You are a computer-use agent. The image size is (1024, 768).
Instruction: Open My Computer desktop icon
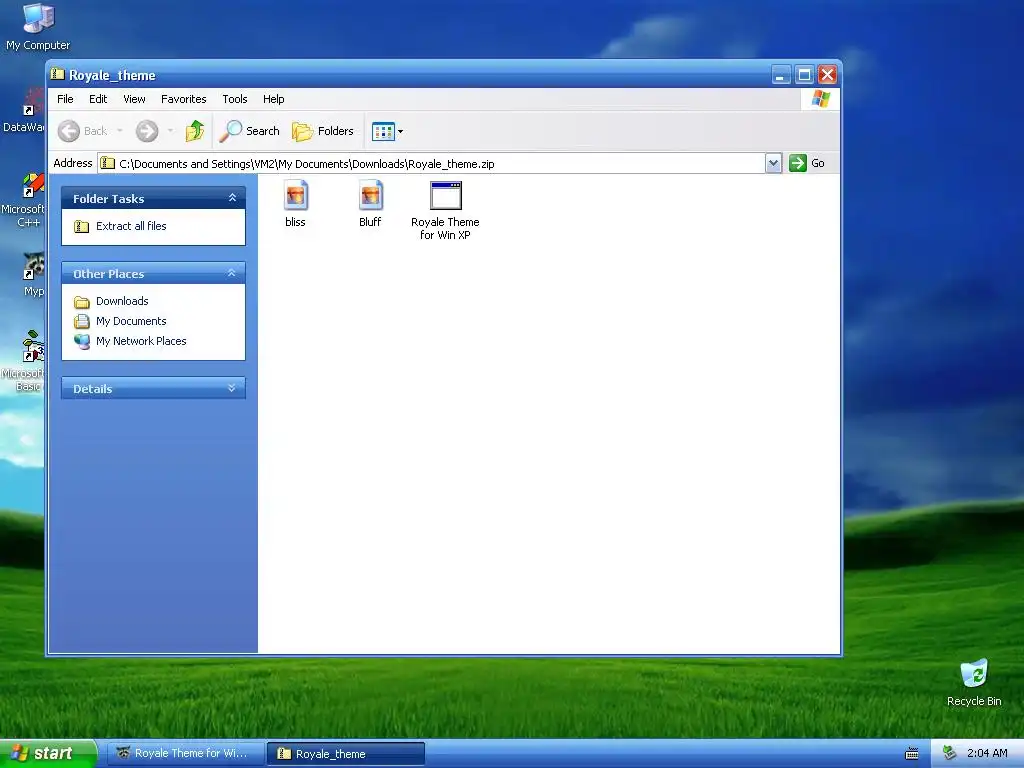pos(38,27)
